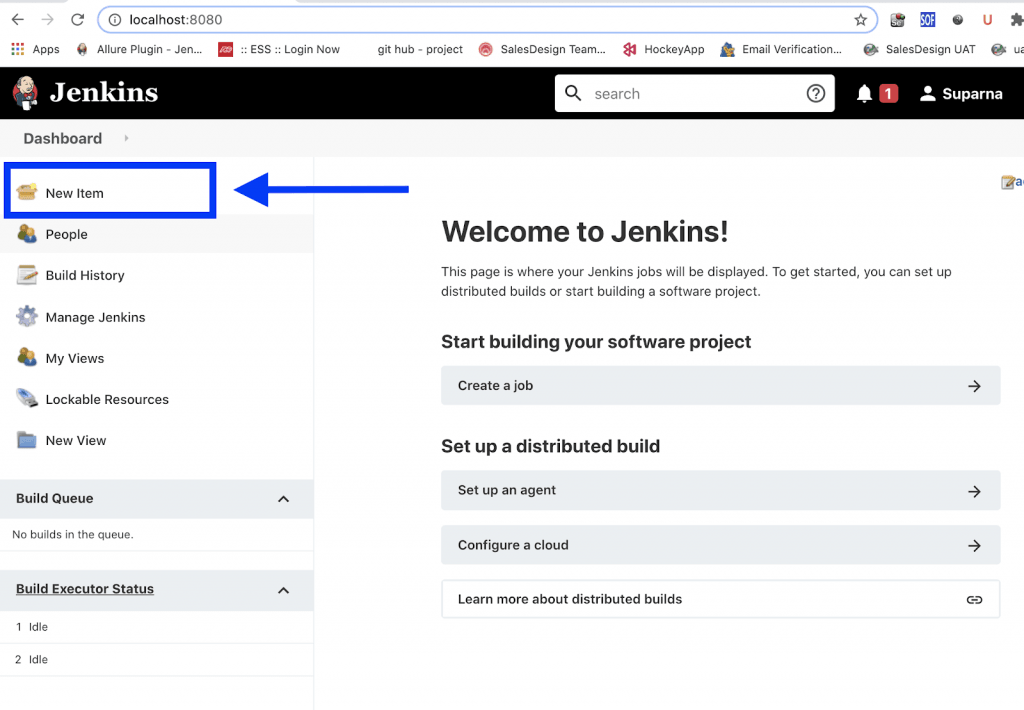Click the Create a job button
The image size is (1024, 710).
720,386
